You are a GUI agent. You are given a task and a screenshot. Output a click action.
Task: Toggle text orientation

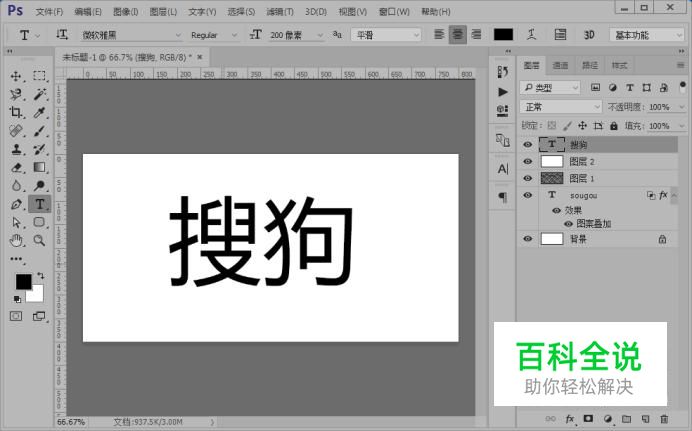[62, 34]
